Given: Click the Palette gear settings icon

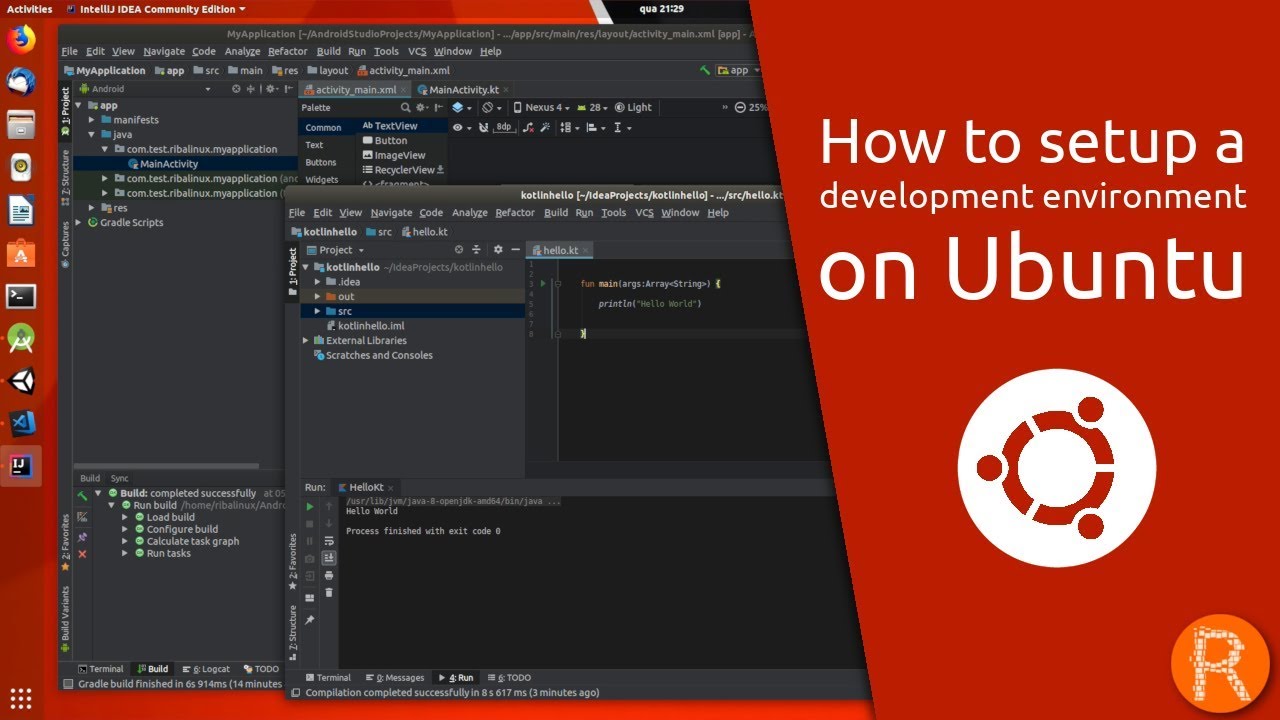Looking at the screenshot, I should (x=421, y=108).
